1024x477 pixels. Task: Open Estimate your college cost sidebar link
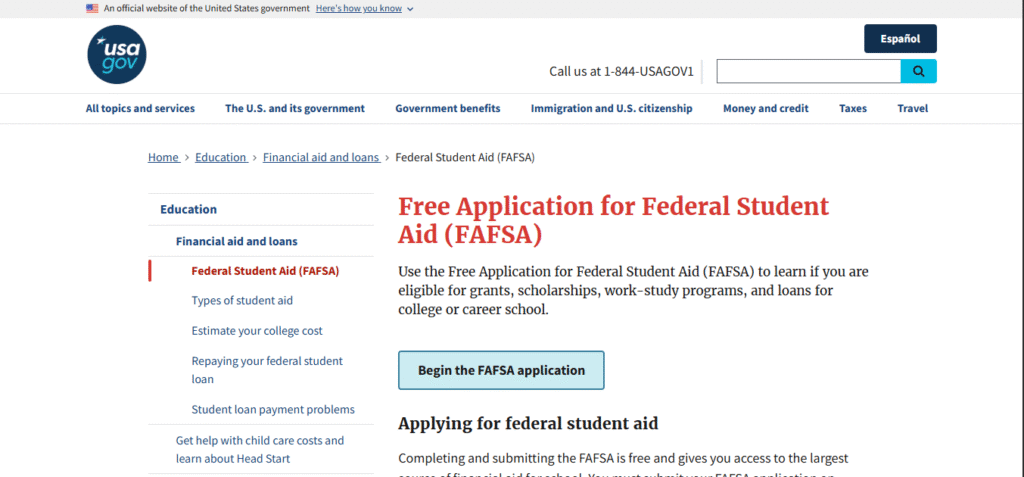257,331
